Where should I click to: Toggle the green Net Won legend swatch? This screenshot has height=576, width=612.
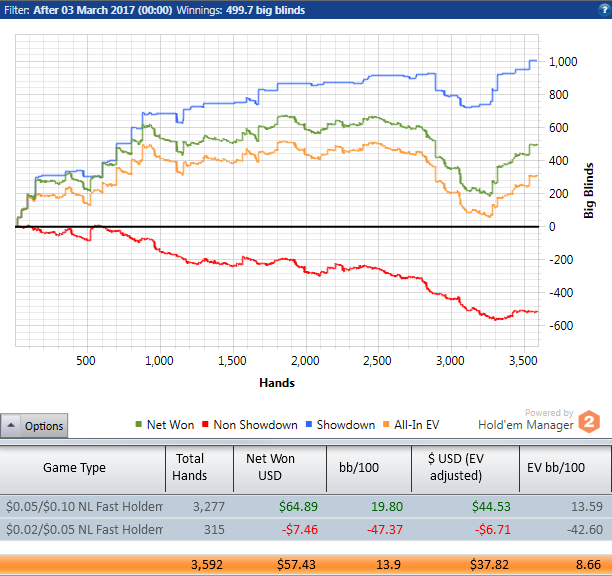point(138,424)
